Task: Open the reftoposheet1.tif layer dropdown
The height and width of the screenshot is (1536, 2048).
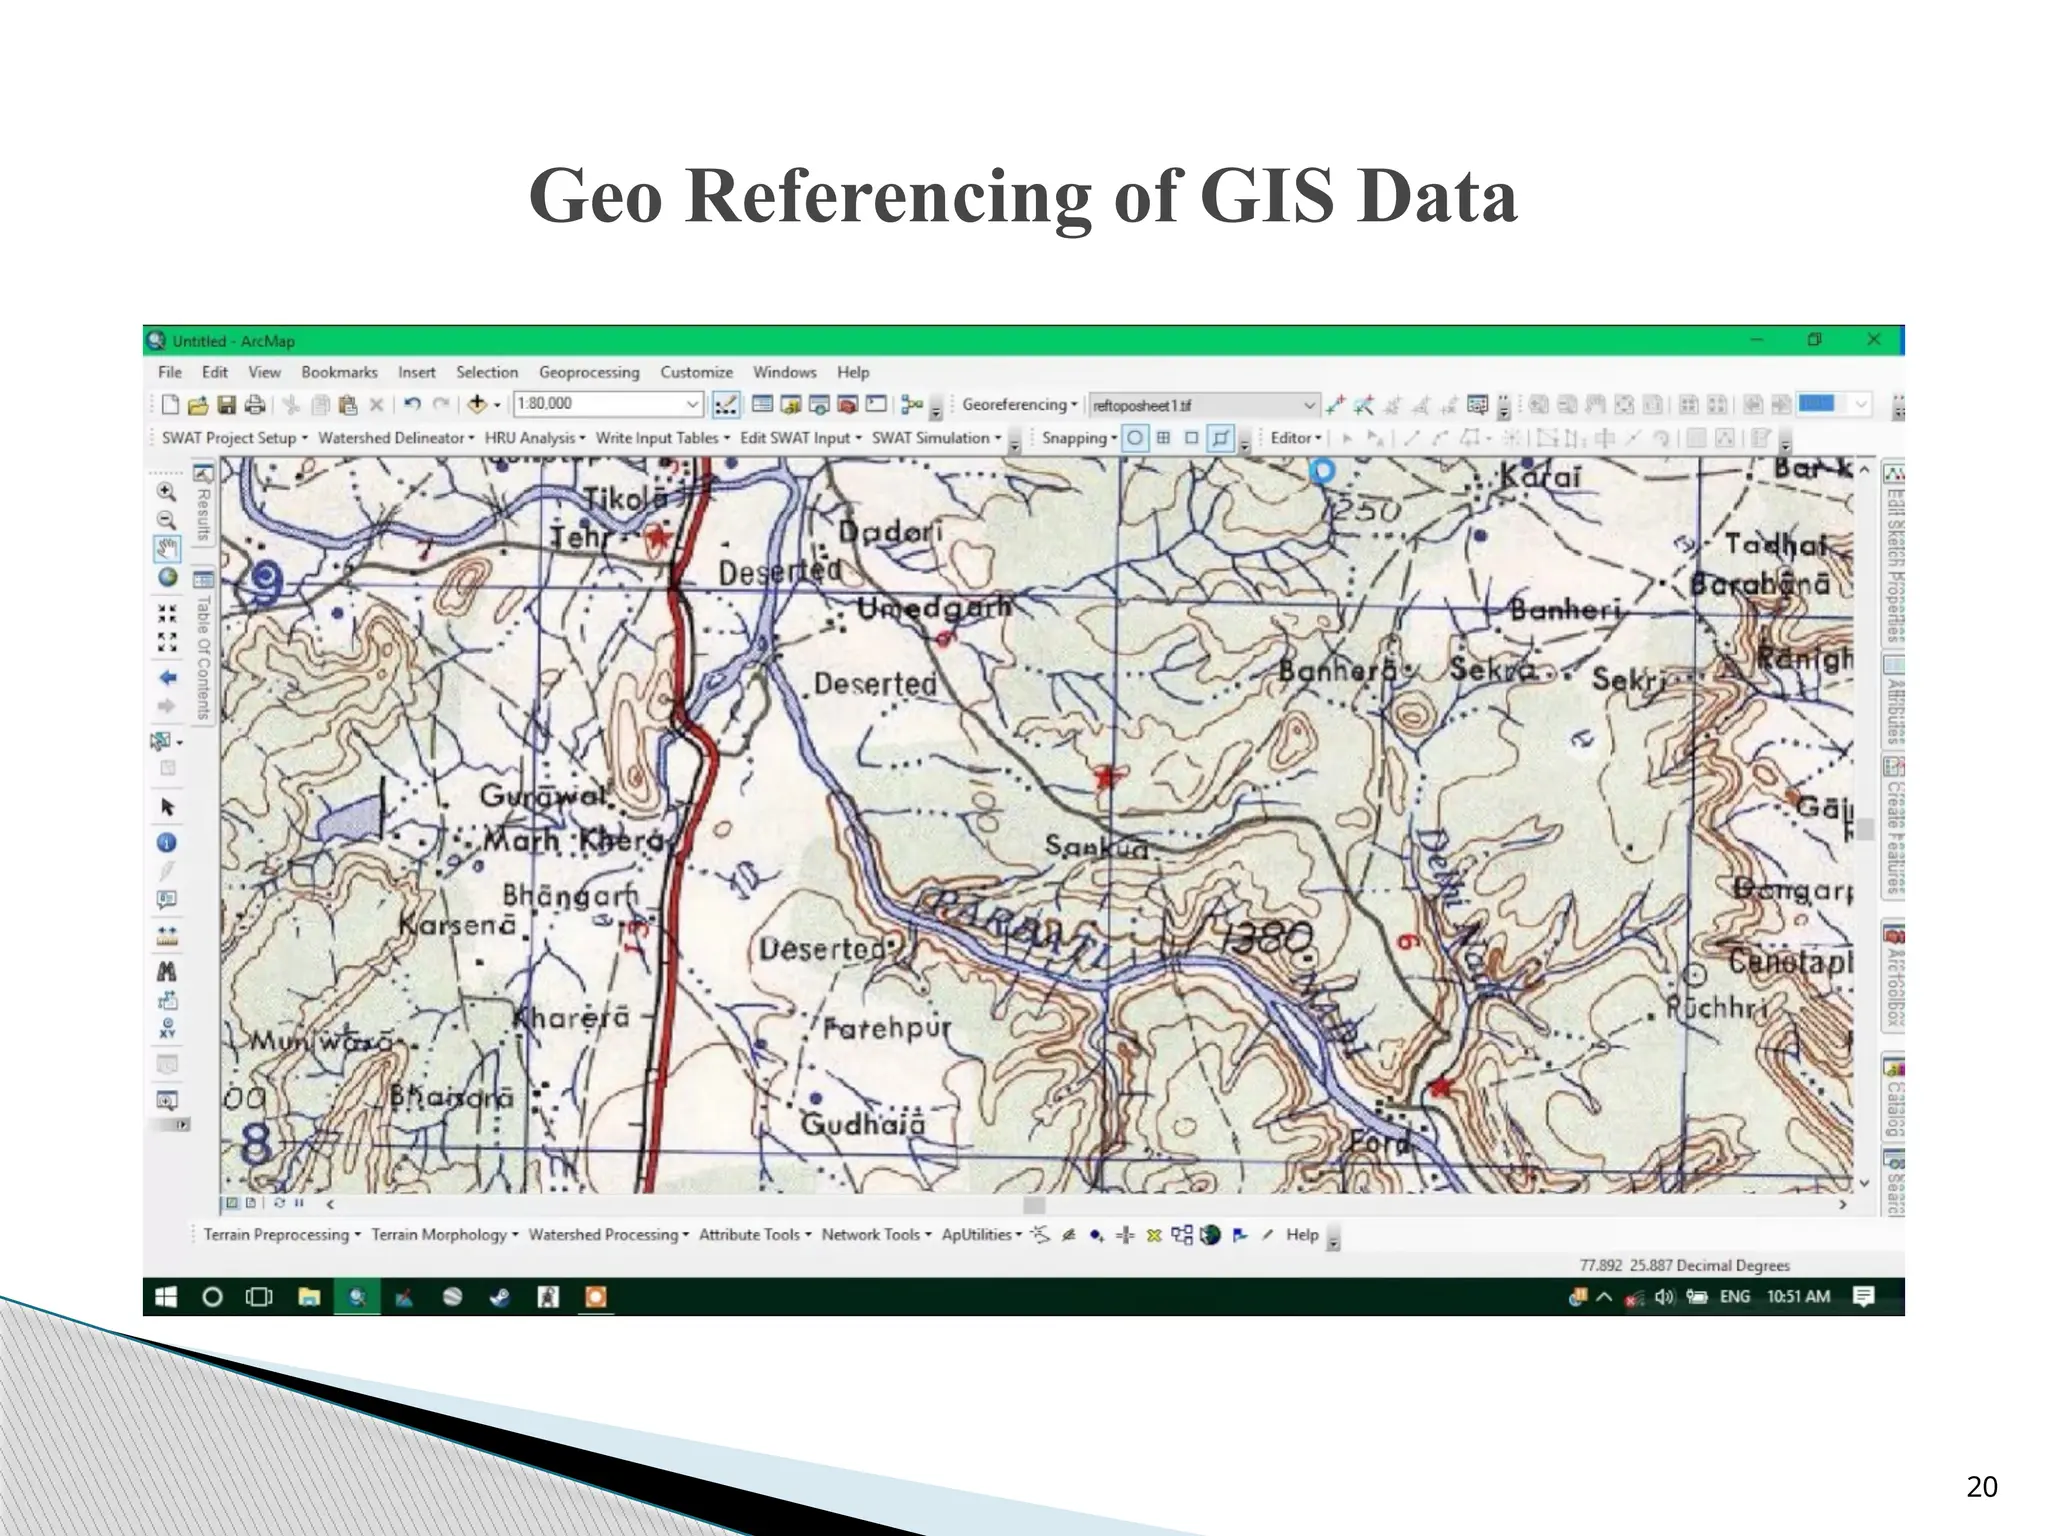Action: pos(1308,405)
